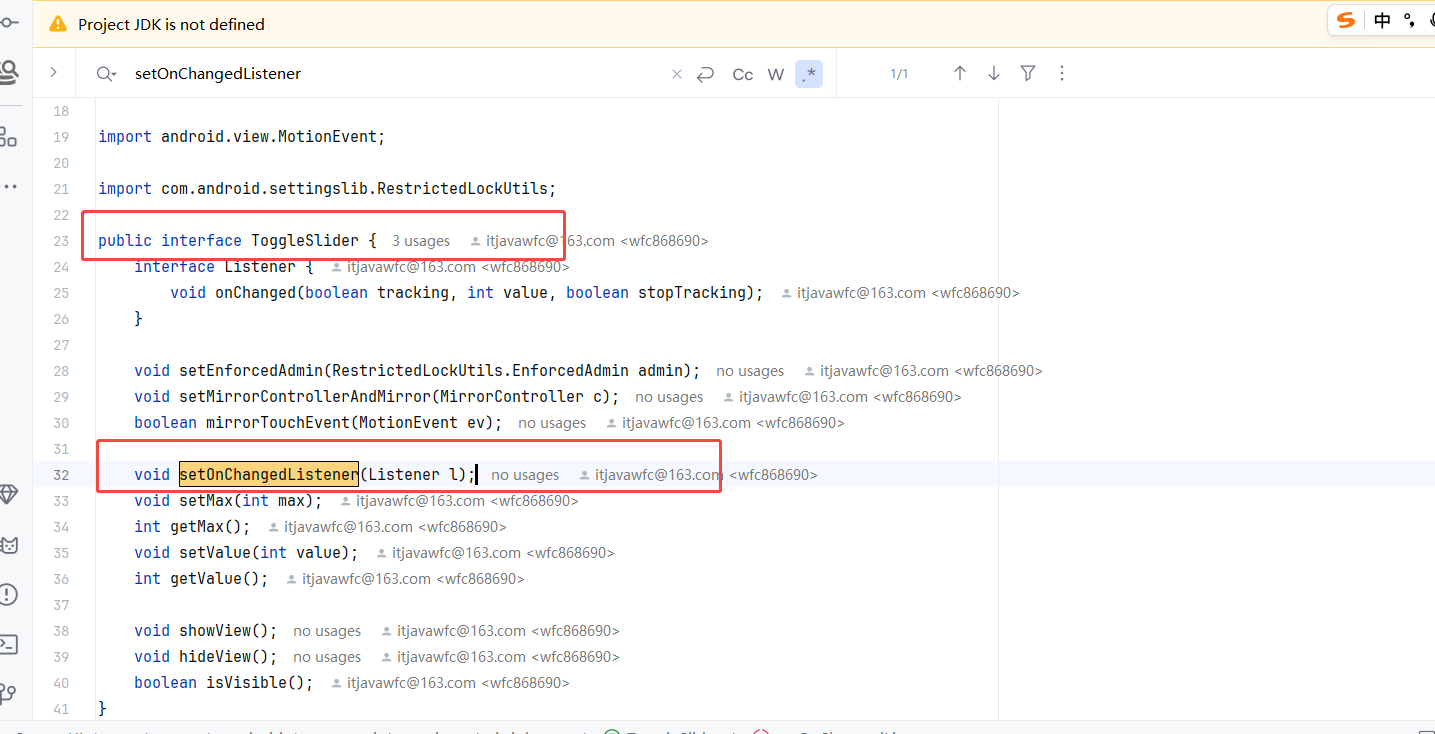The width and height of the screenshot is (1435, 734).
Task: Click the author hint beside getMax()
Action: 387,527
